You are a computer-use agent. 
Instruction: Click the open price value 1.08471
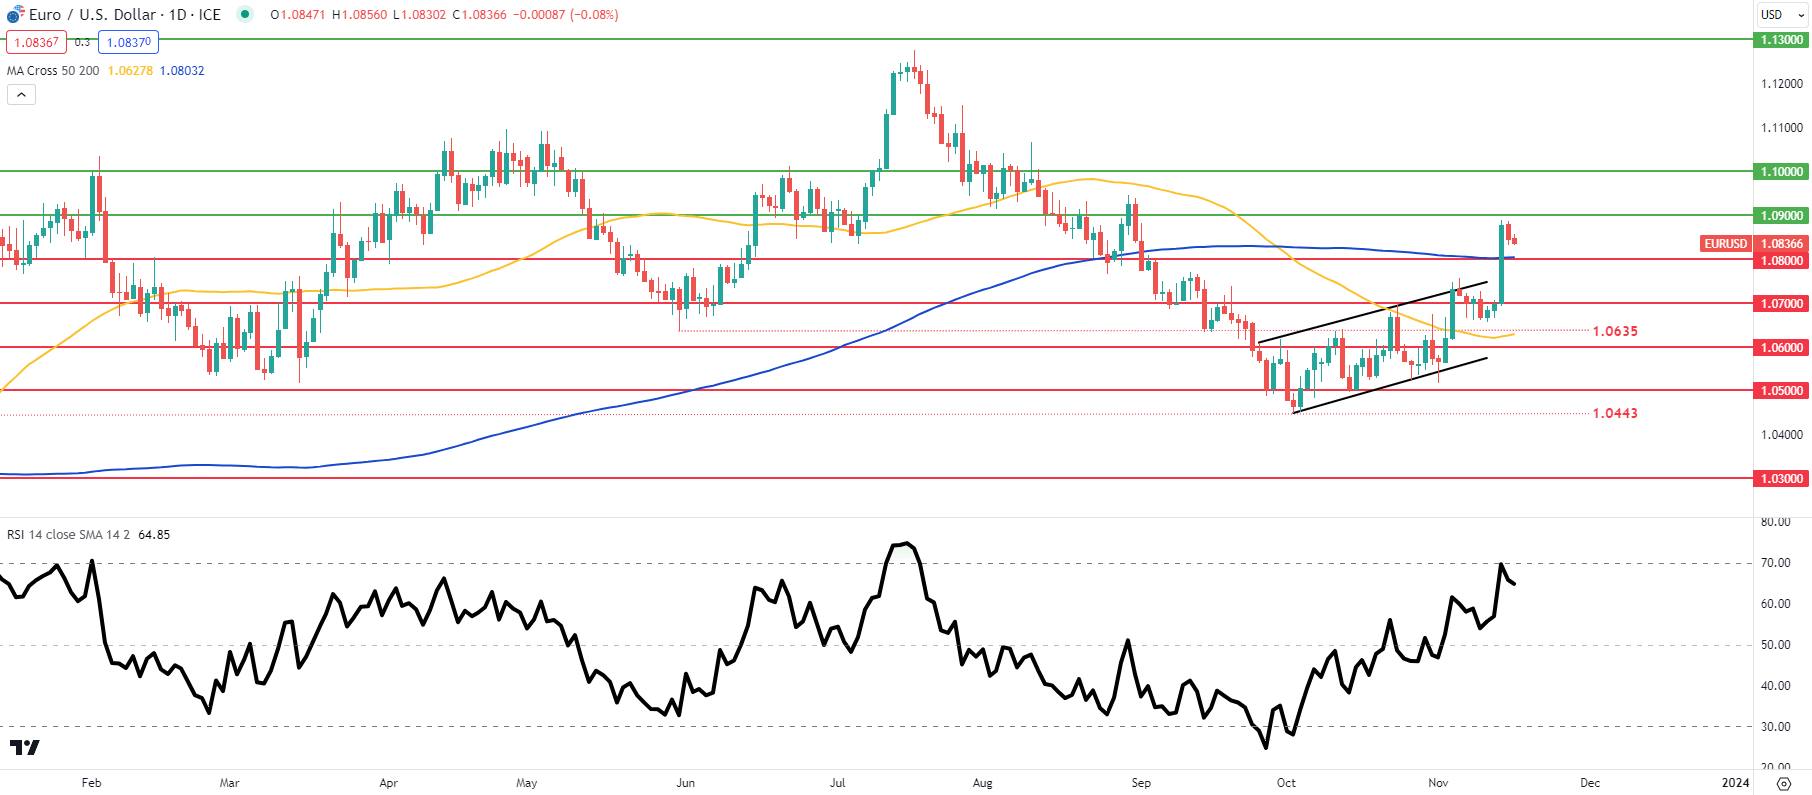coord(301,15)
